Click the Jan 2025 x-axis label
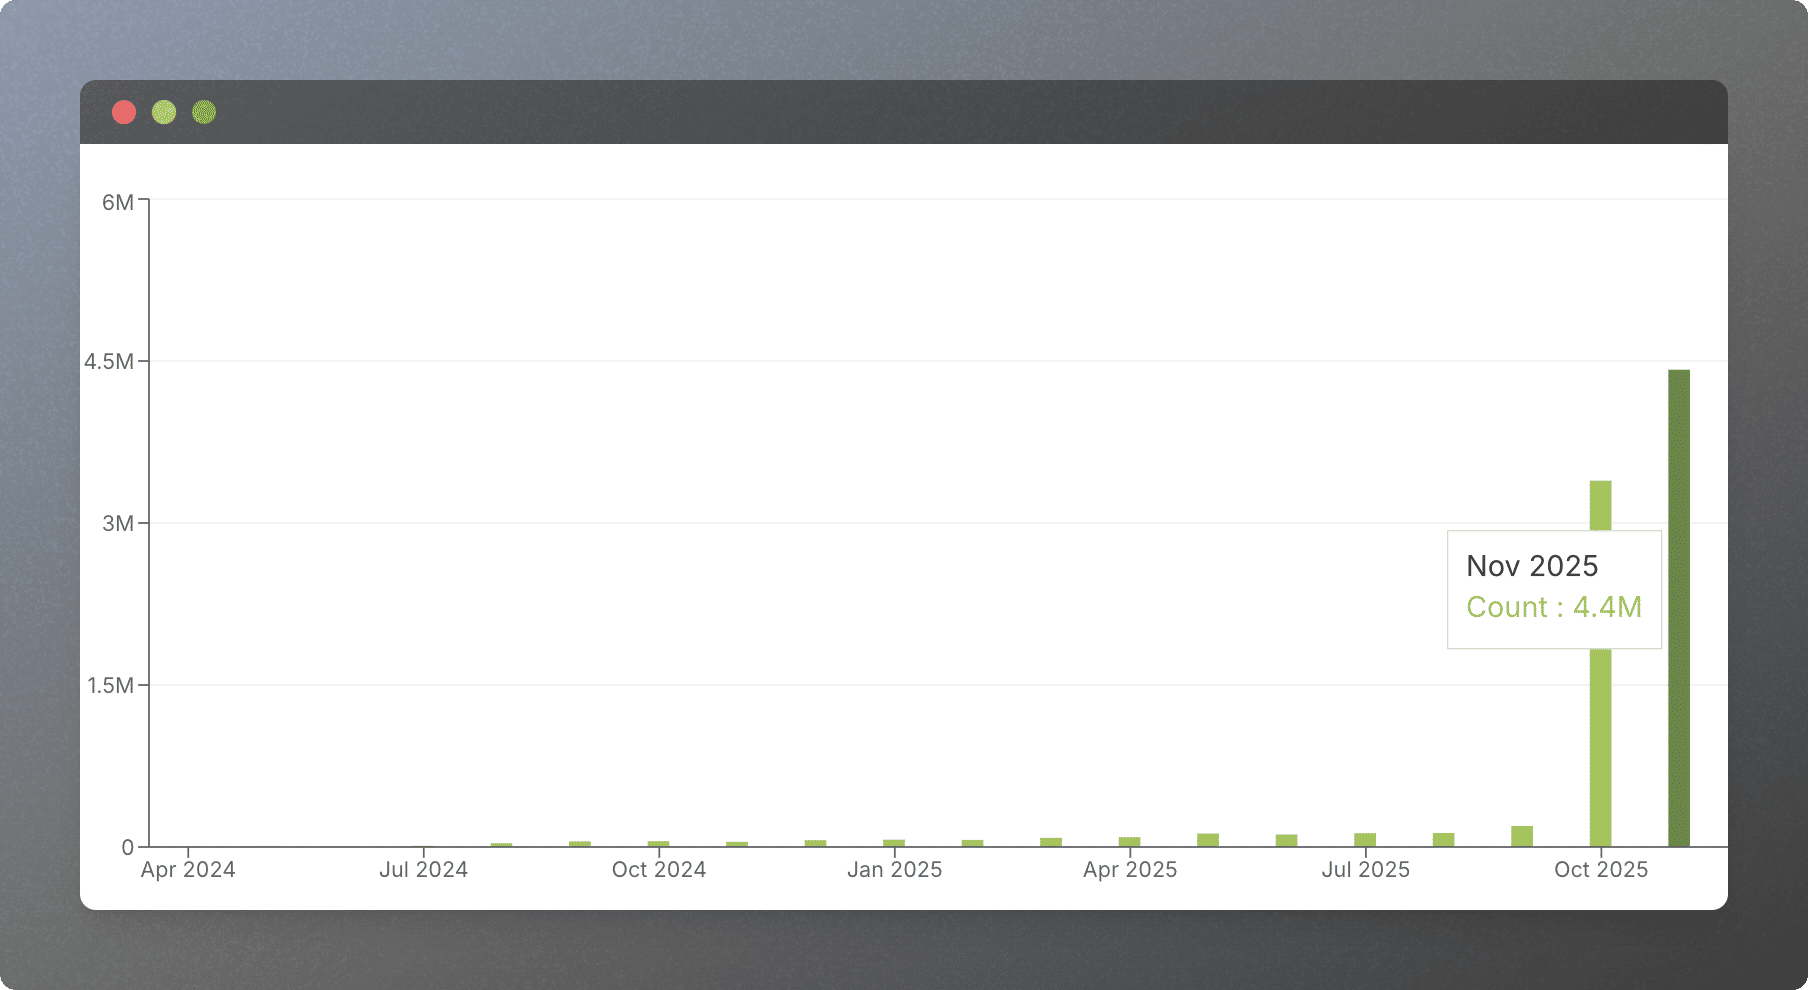Image resolution: width=1808 pixels, height=990 pixels. tap(894, 870)
